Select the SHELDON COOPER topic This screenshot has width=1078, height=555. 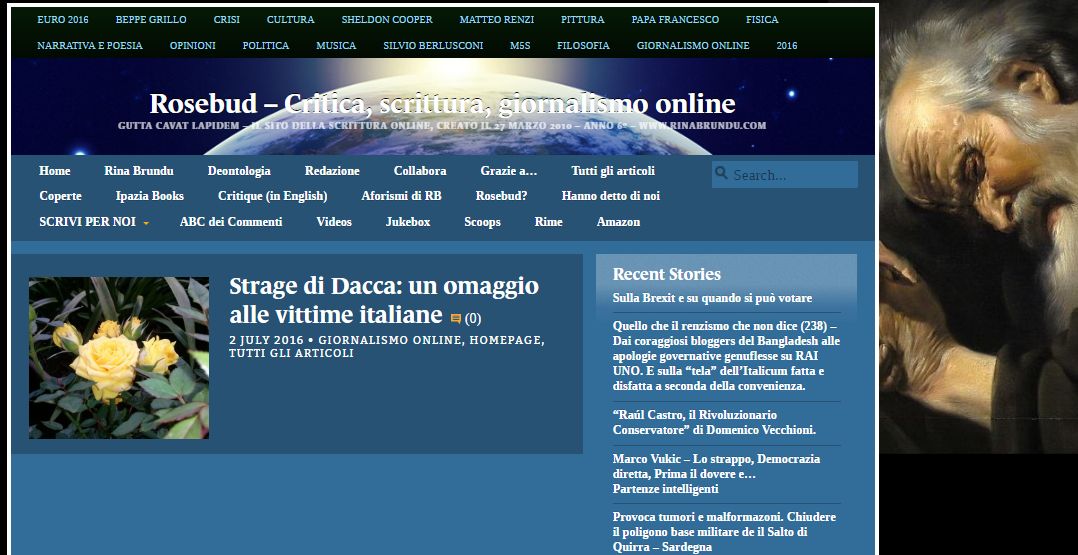click(x=387, y=19)
